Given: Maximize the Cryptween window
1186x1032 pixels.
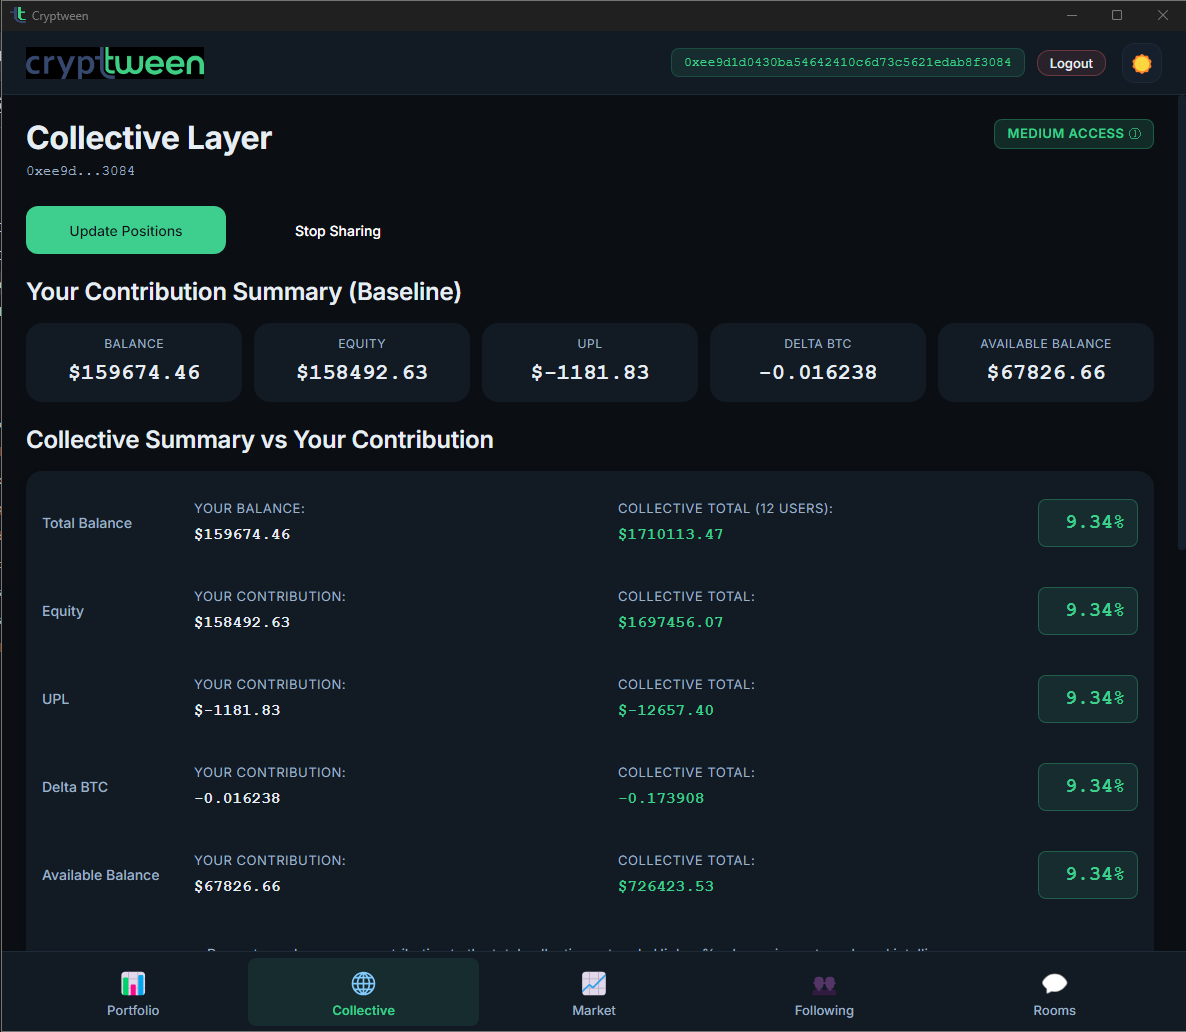Looking at the screenshot, I should pos(1116,15).
